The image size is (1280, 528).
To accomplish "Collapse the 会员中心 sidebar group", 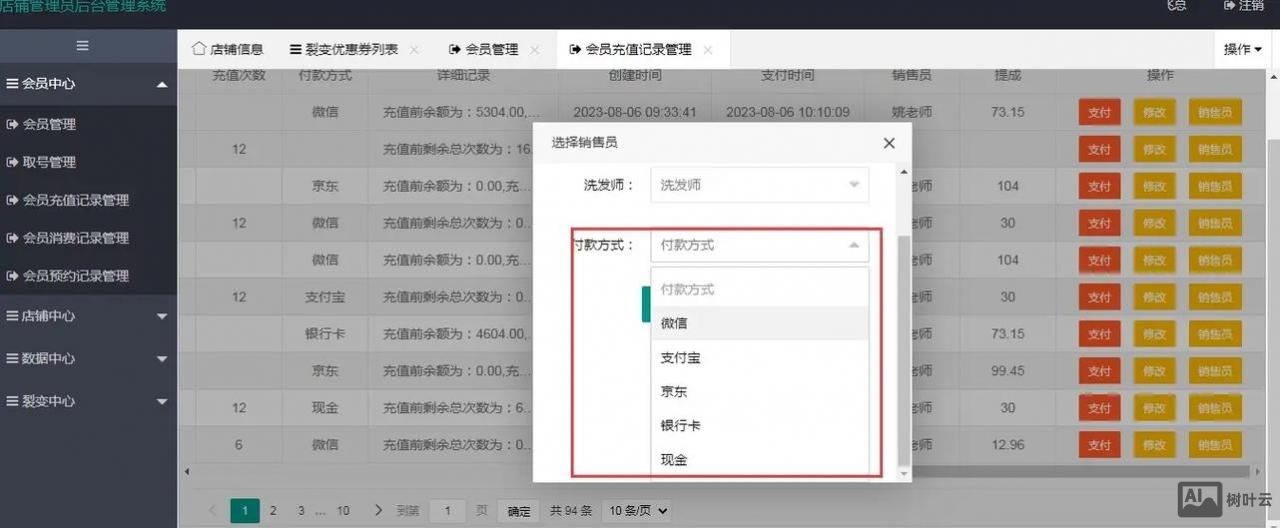I will click(88, 84).
